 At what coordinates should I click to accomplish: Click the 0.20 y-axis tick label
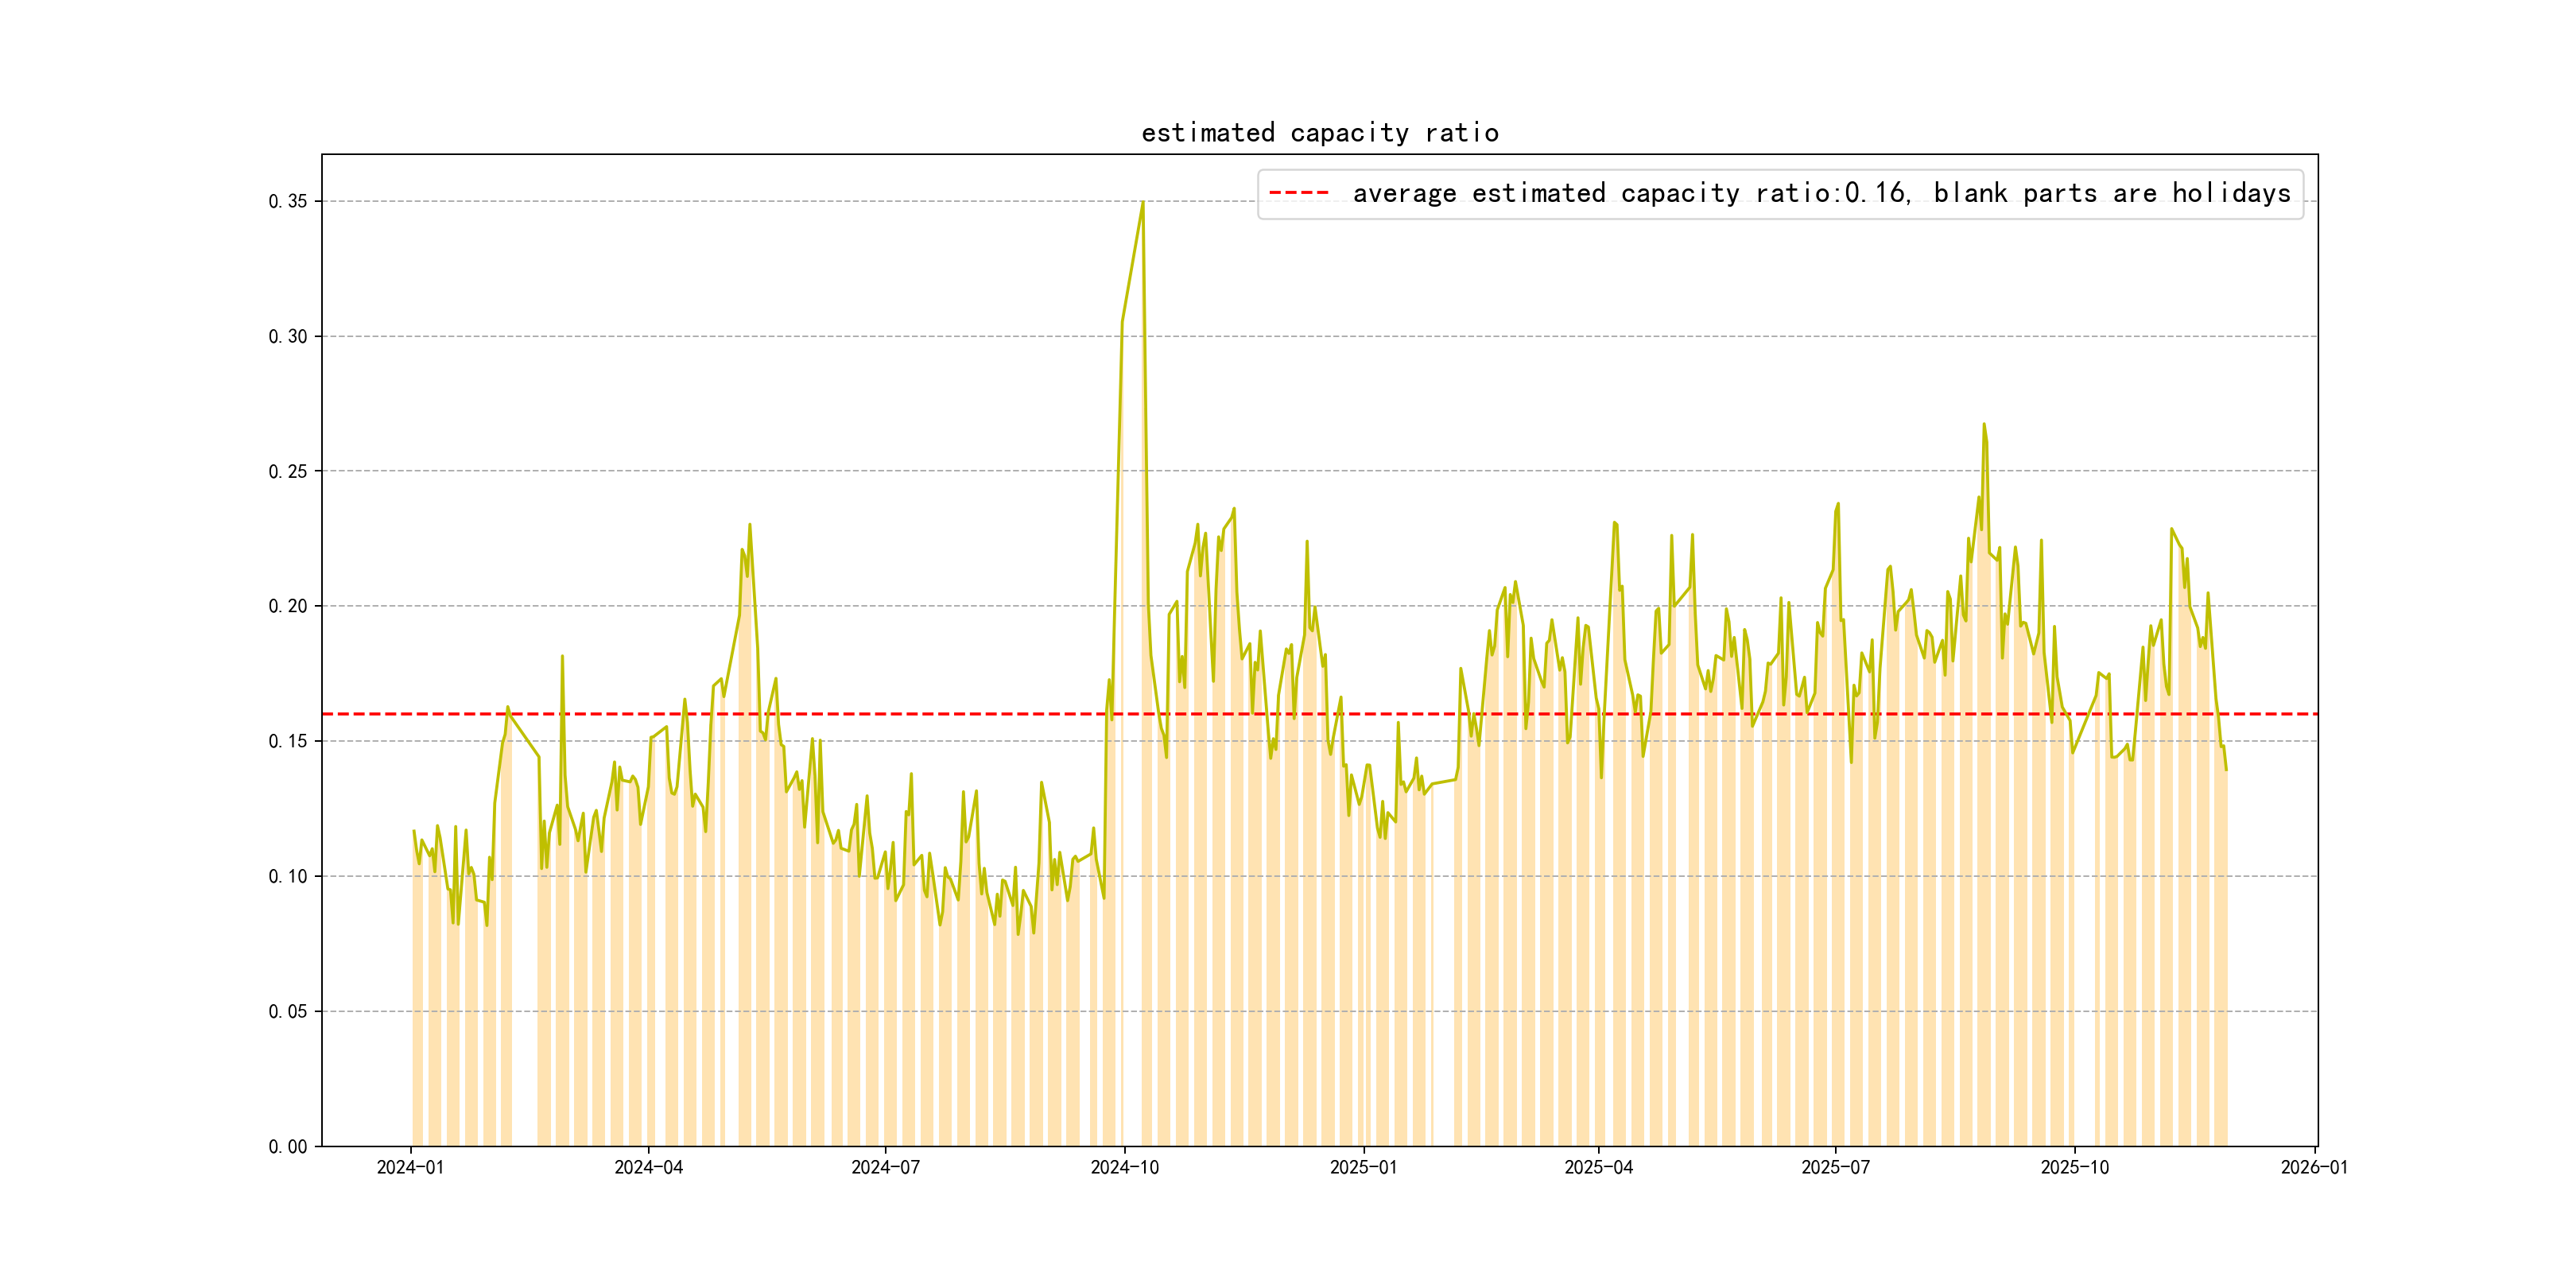tap(288, 607)
